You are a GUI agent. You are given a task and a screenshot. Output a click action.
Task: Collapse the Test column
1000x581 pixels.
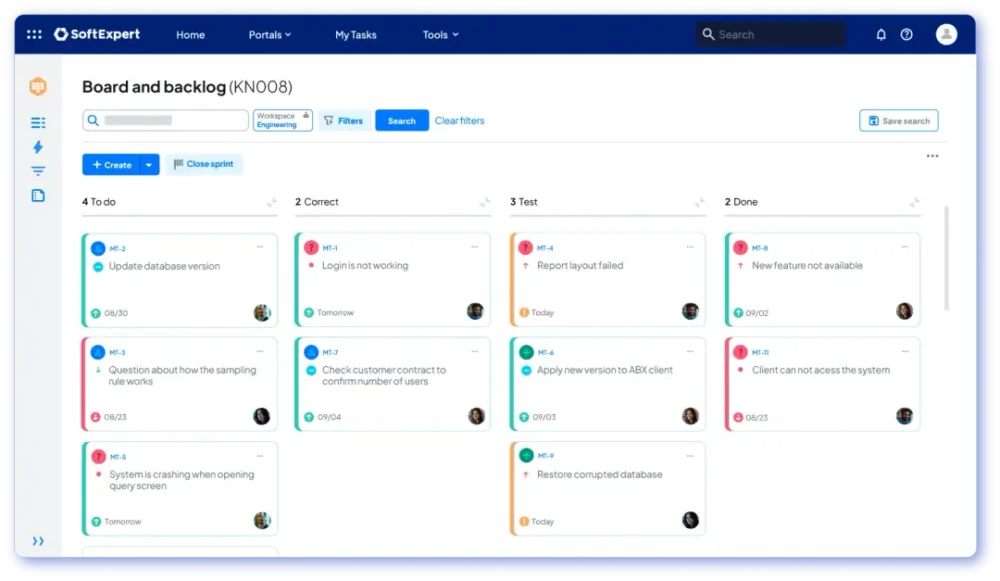pos(699,203)
